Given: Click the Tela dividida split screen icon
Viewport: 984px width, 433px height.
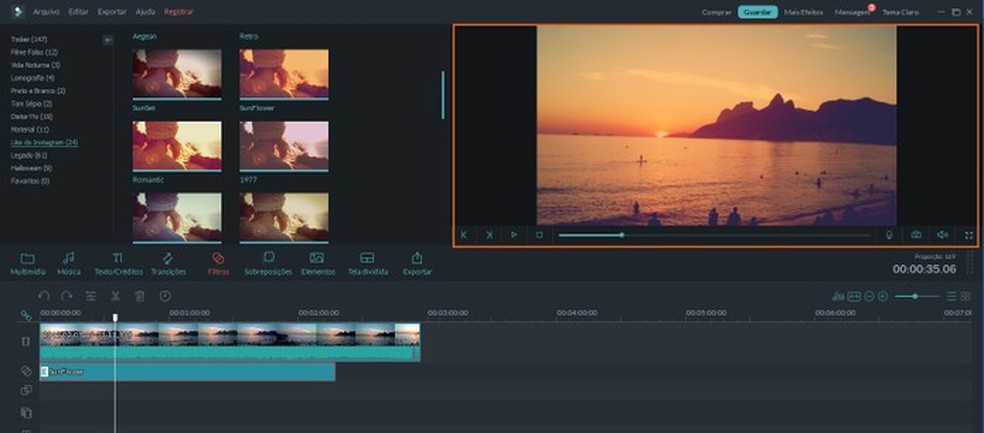Looking at the screenshot, I should tap(367, 263).
